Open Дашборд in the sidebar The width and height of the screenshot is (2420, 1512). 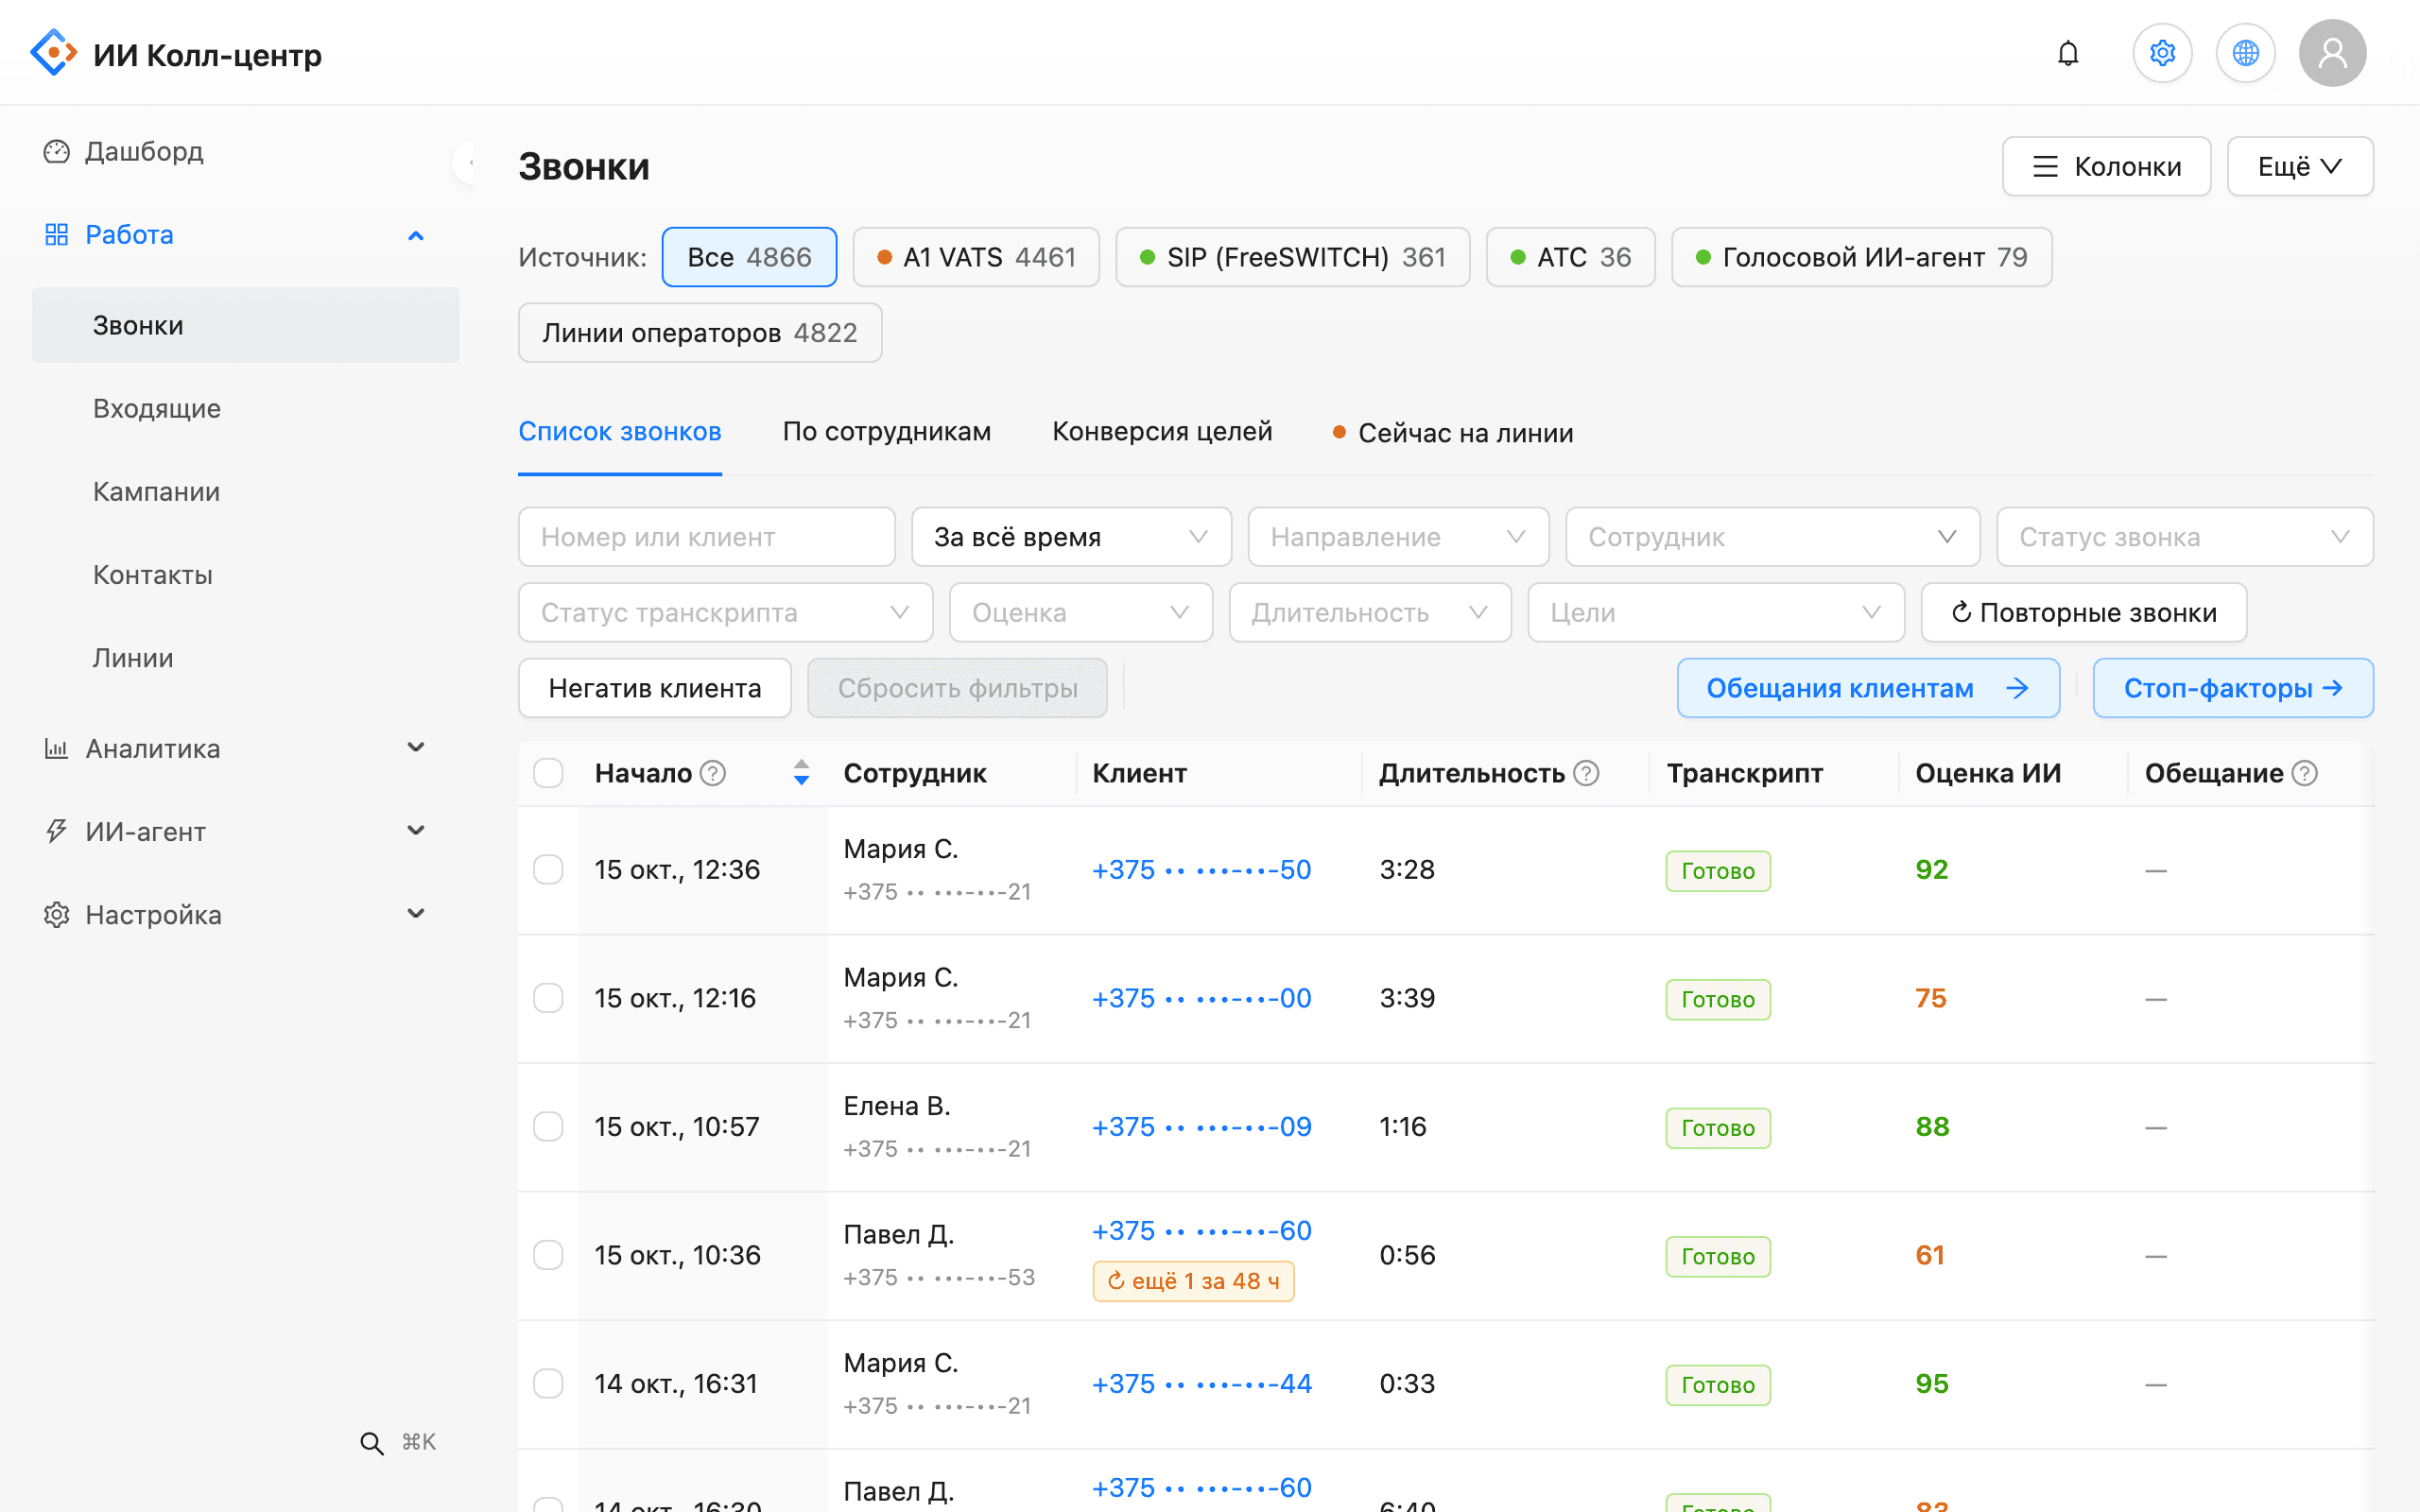tap(245, 151)
